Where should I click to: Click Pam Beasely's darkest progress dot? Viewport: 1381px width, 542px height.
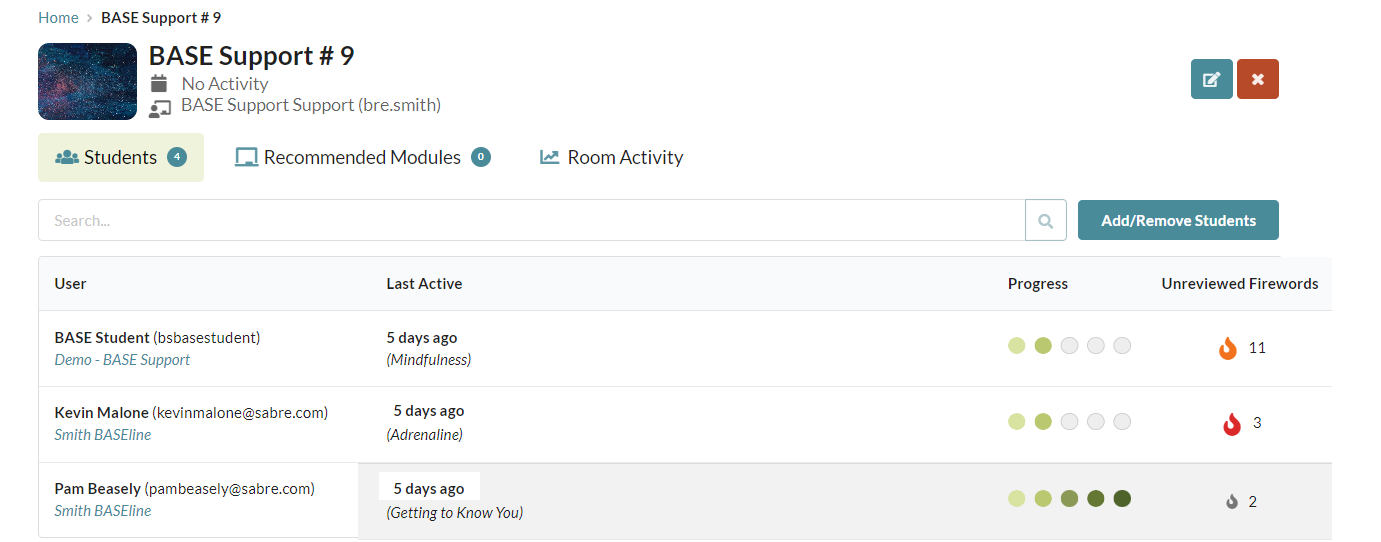1122,498
